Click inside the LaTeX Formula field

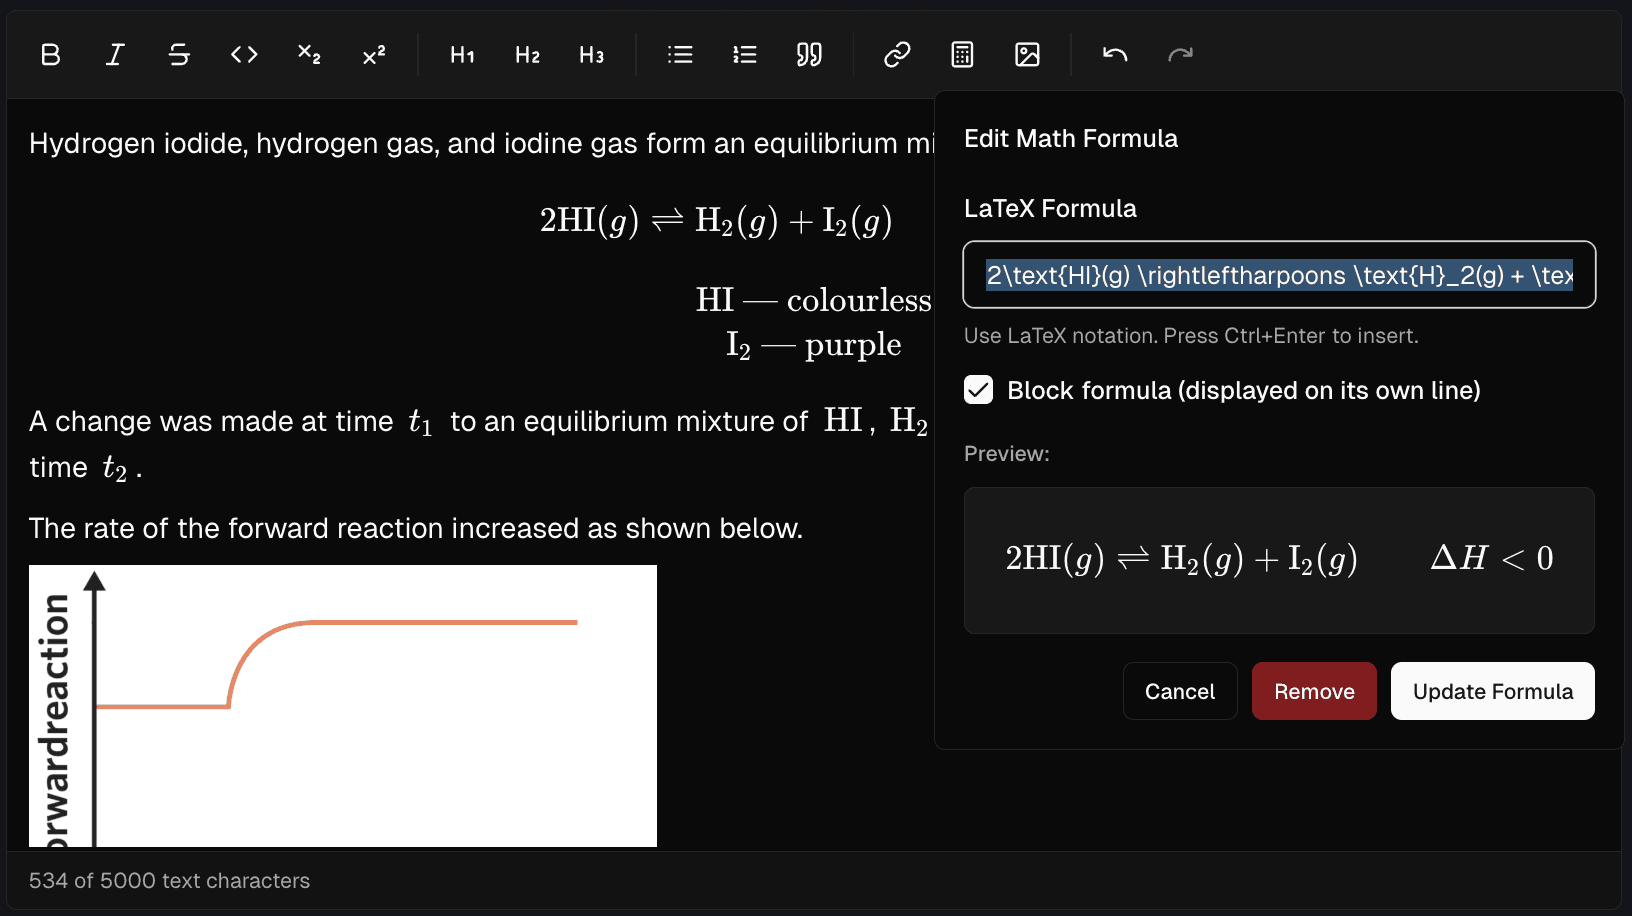pyautogui.click(x=1278, y=274)
